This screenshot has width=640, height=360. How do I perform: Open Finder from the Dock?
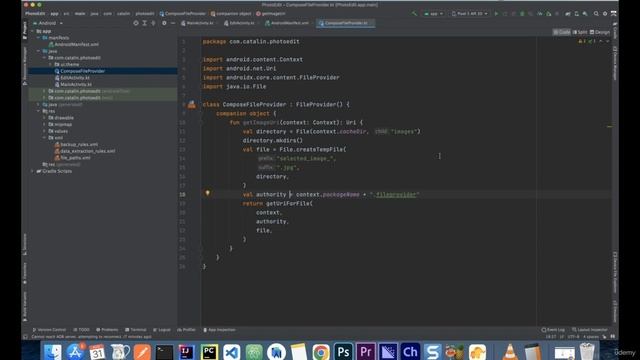(52, 352)
